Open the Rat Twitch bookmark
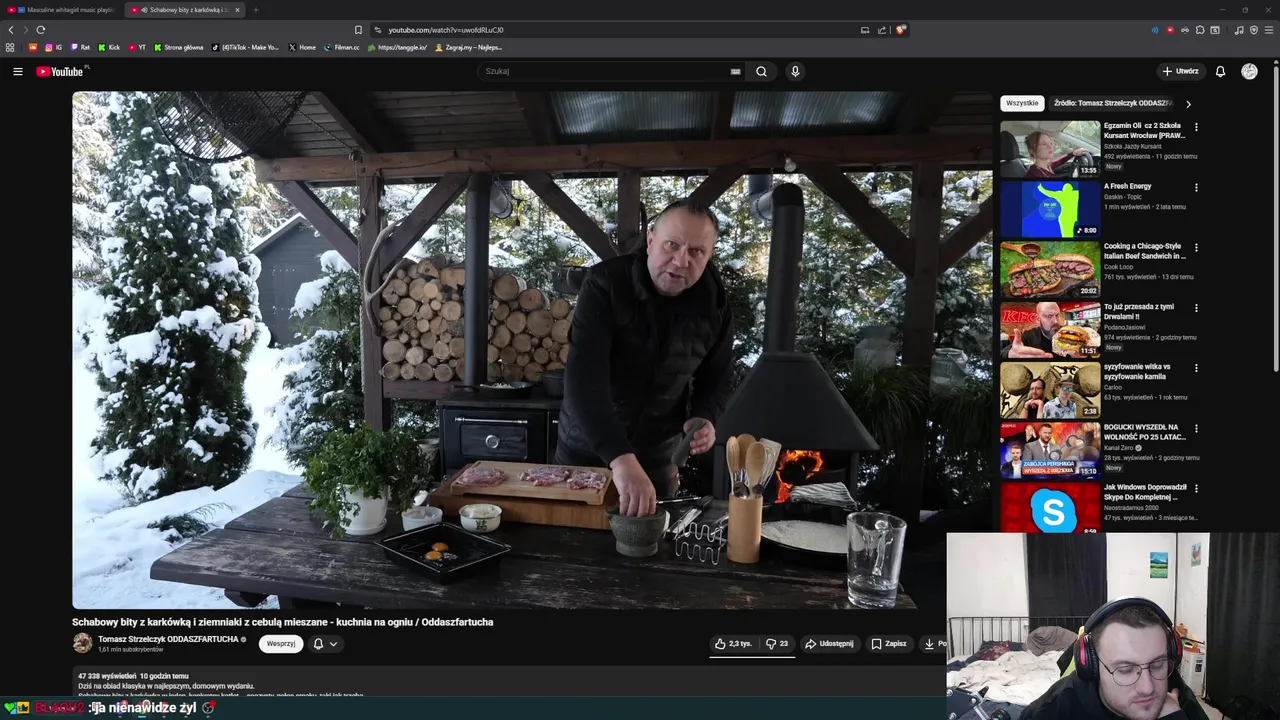 80,47
